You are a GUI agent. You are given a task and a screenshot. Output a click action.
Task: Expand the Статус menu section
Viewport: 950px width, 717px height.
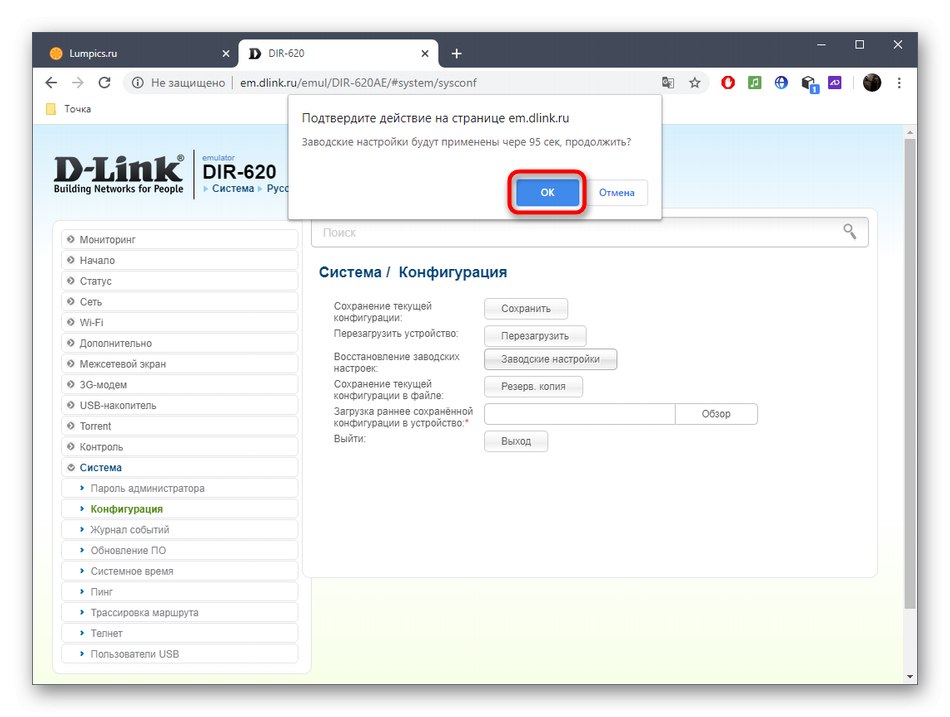tap(179, 281)
